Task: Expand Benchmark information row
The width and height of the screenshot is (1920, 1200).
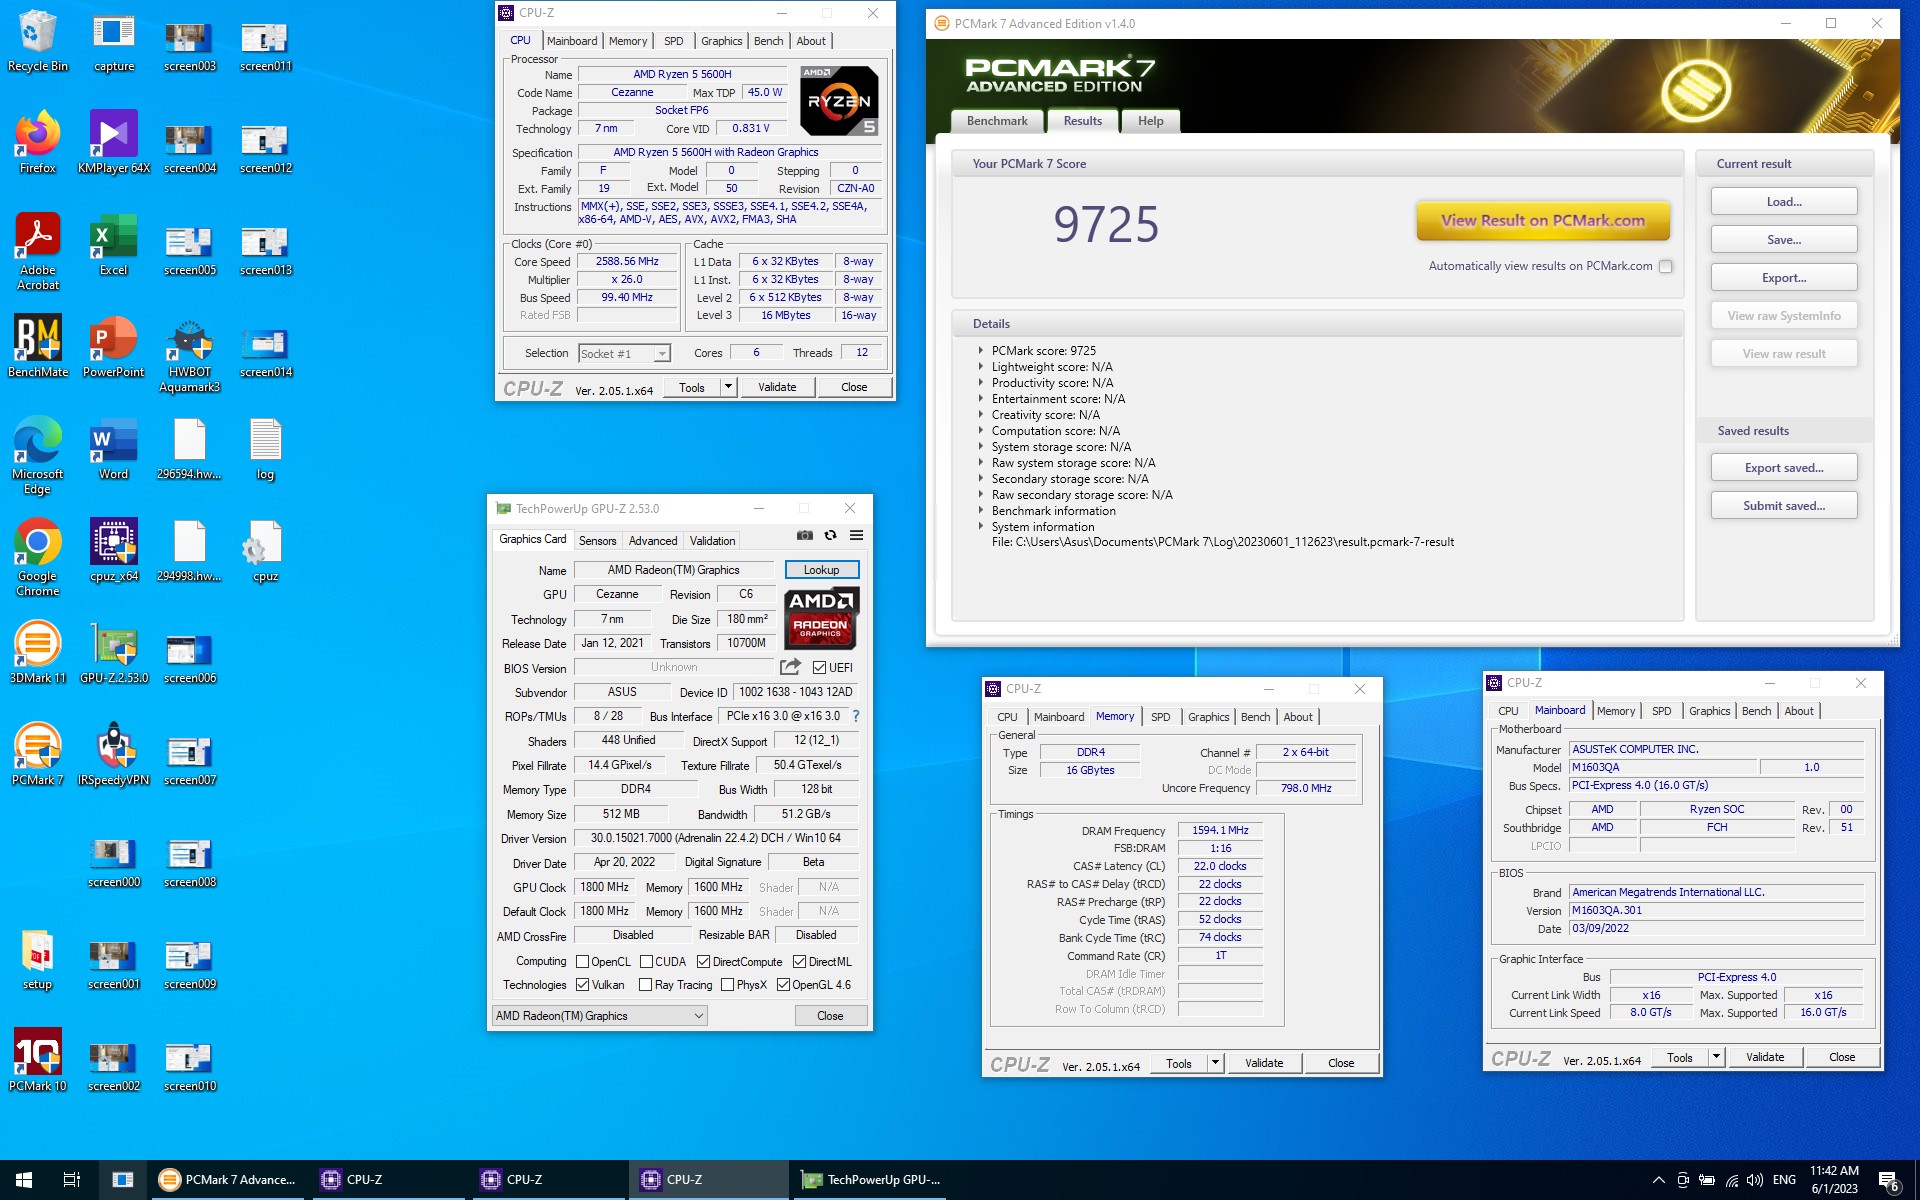Action: pyautogui.click(x=980, y=511)
